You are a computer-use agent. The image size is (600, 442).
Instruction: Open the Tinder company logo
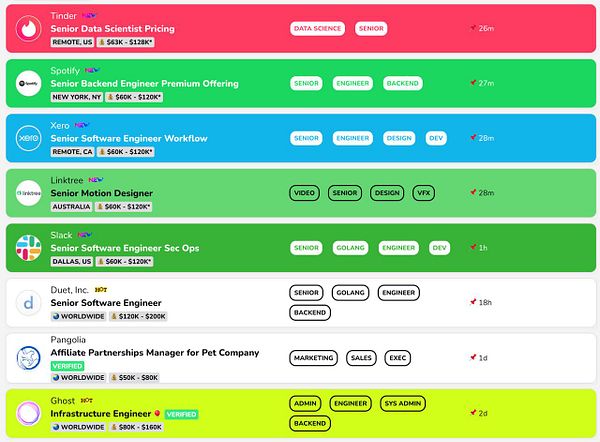click(x=28, y=29)
